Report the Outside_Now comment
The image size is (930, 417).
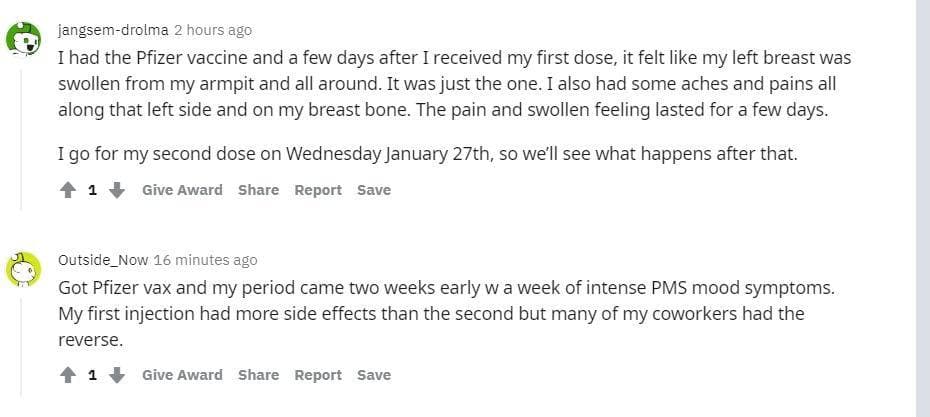318,375
